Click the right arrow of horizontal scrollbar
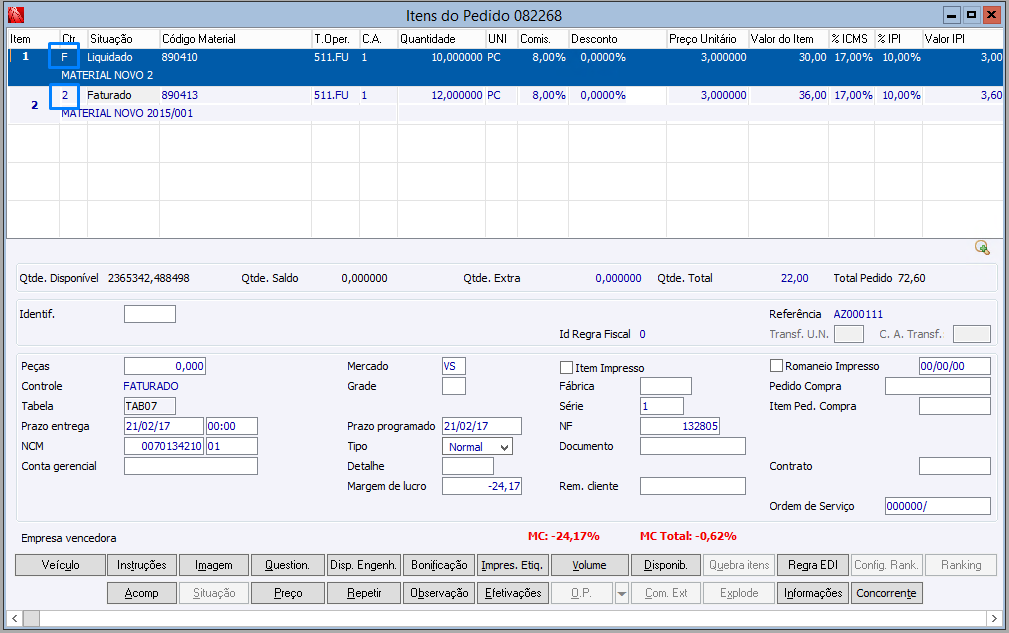The image size is (1009, 633). click(x=993, y=617)
